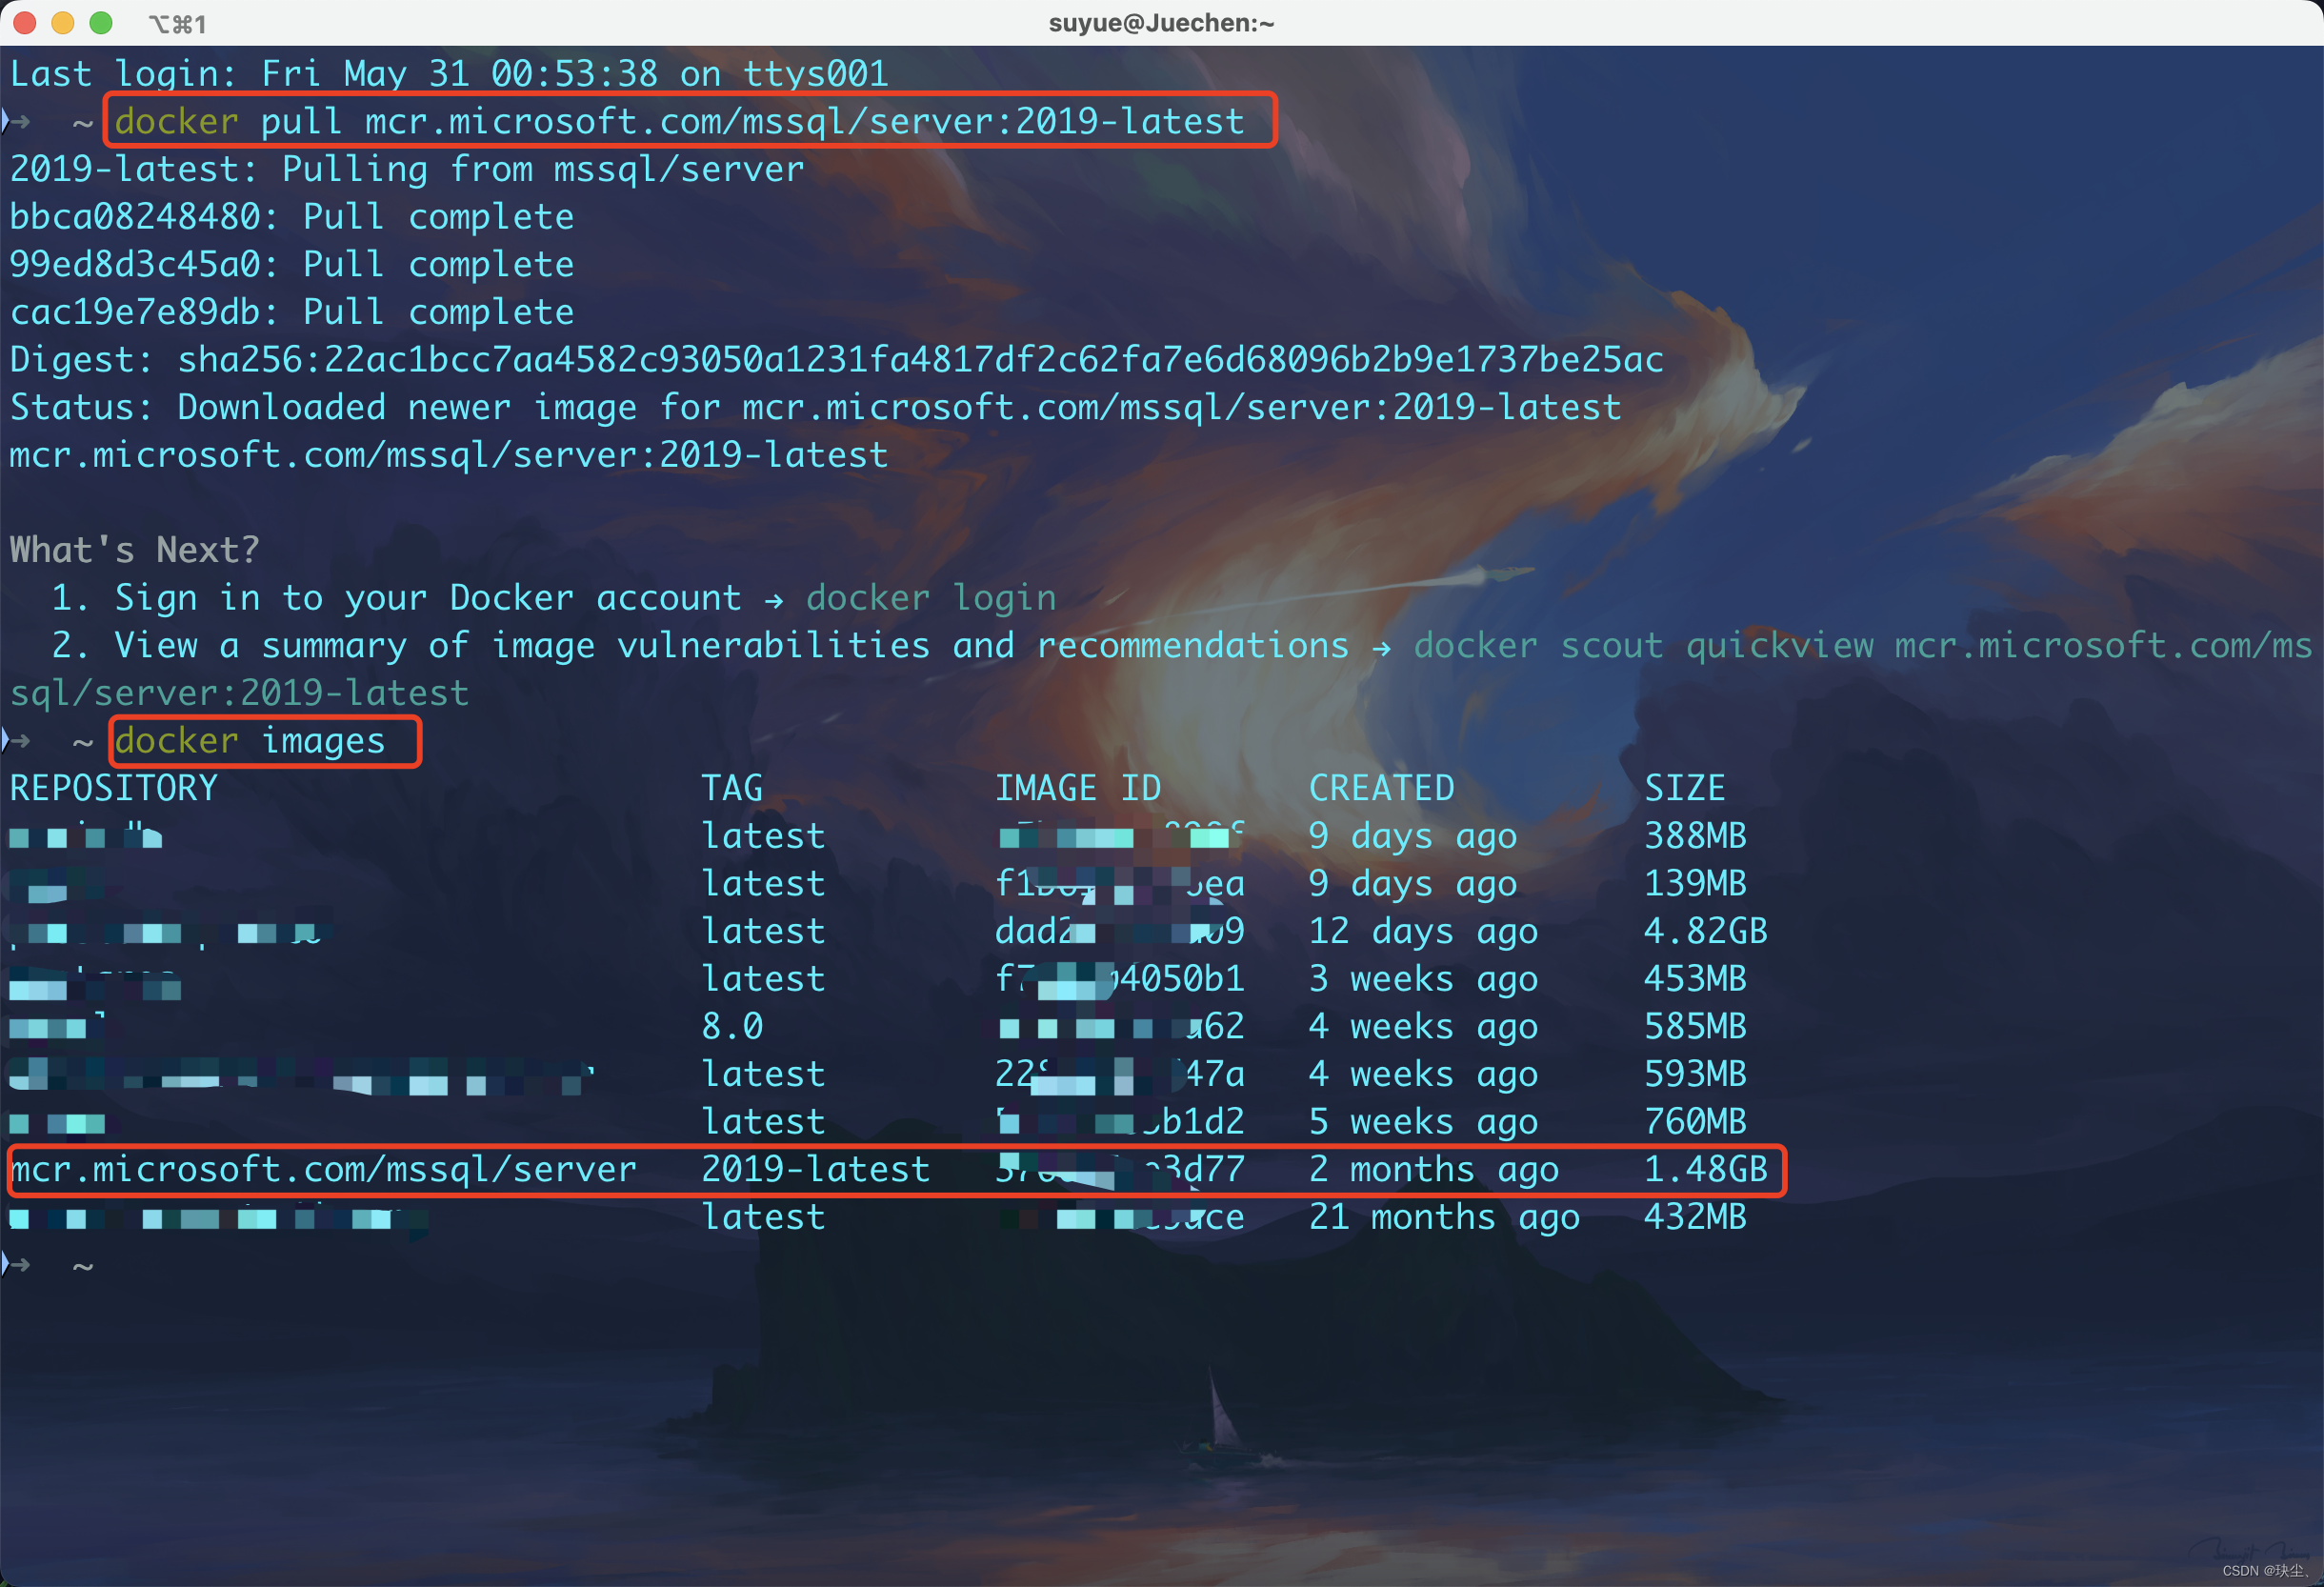Click '2019-latest: Pulling from mssql/server' line

tap(407, 169)
